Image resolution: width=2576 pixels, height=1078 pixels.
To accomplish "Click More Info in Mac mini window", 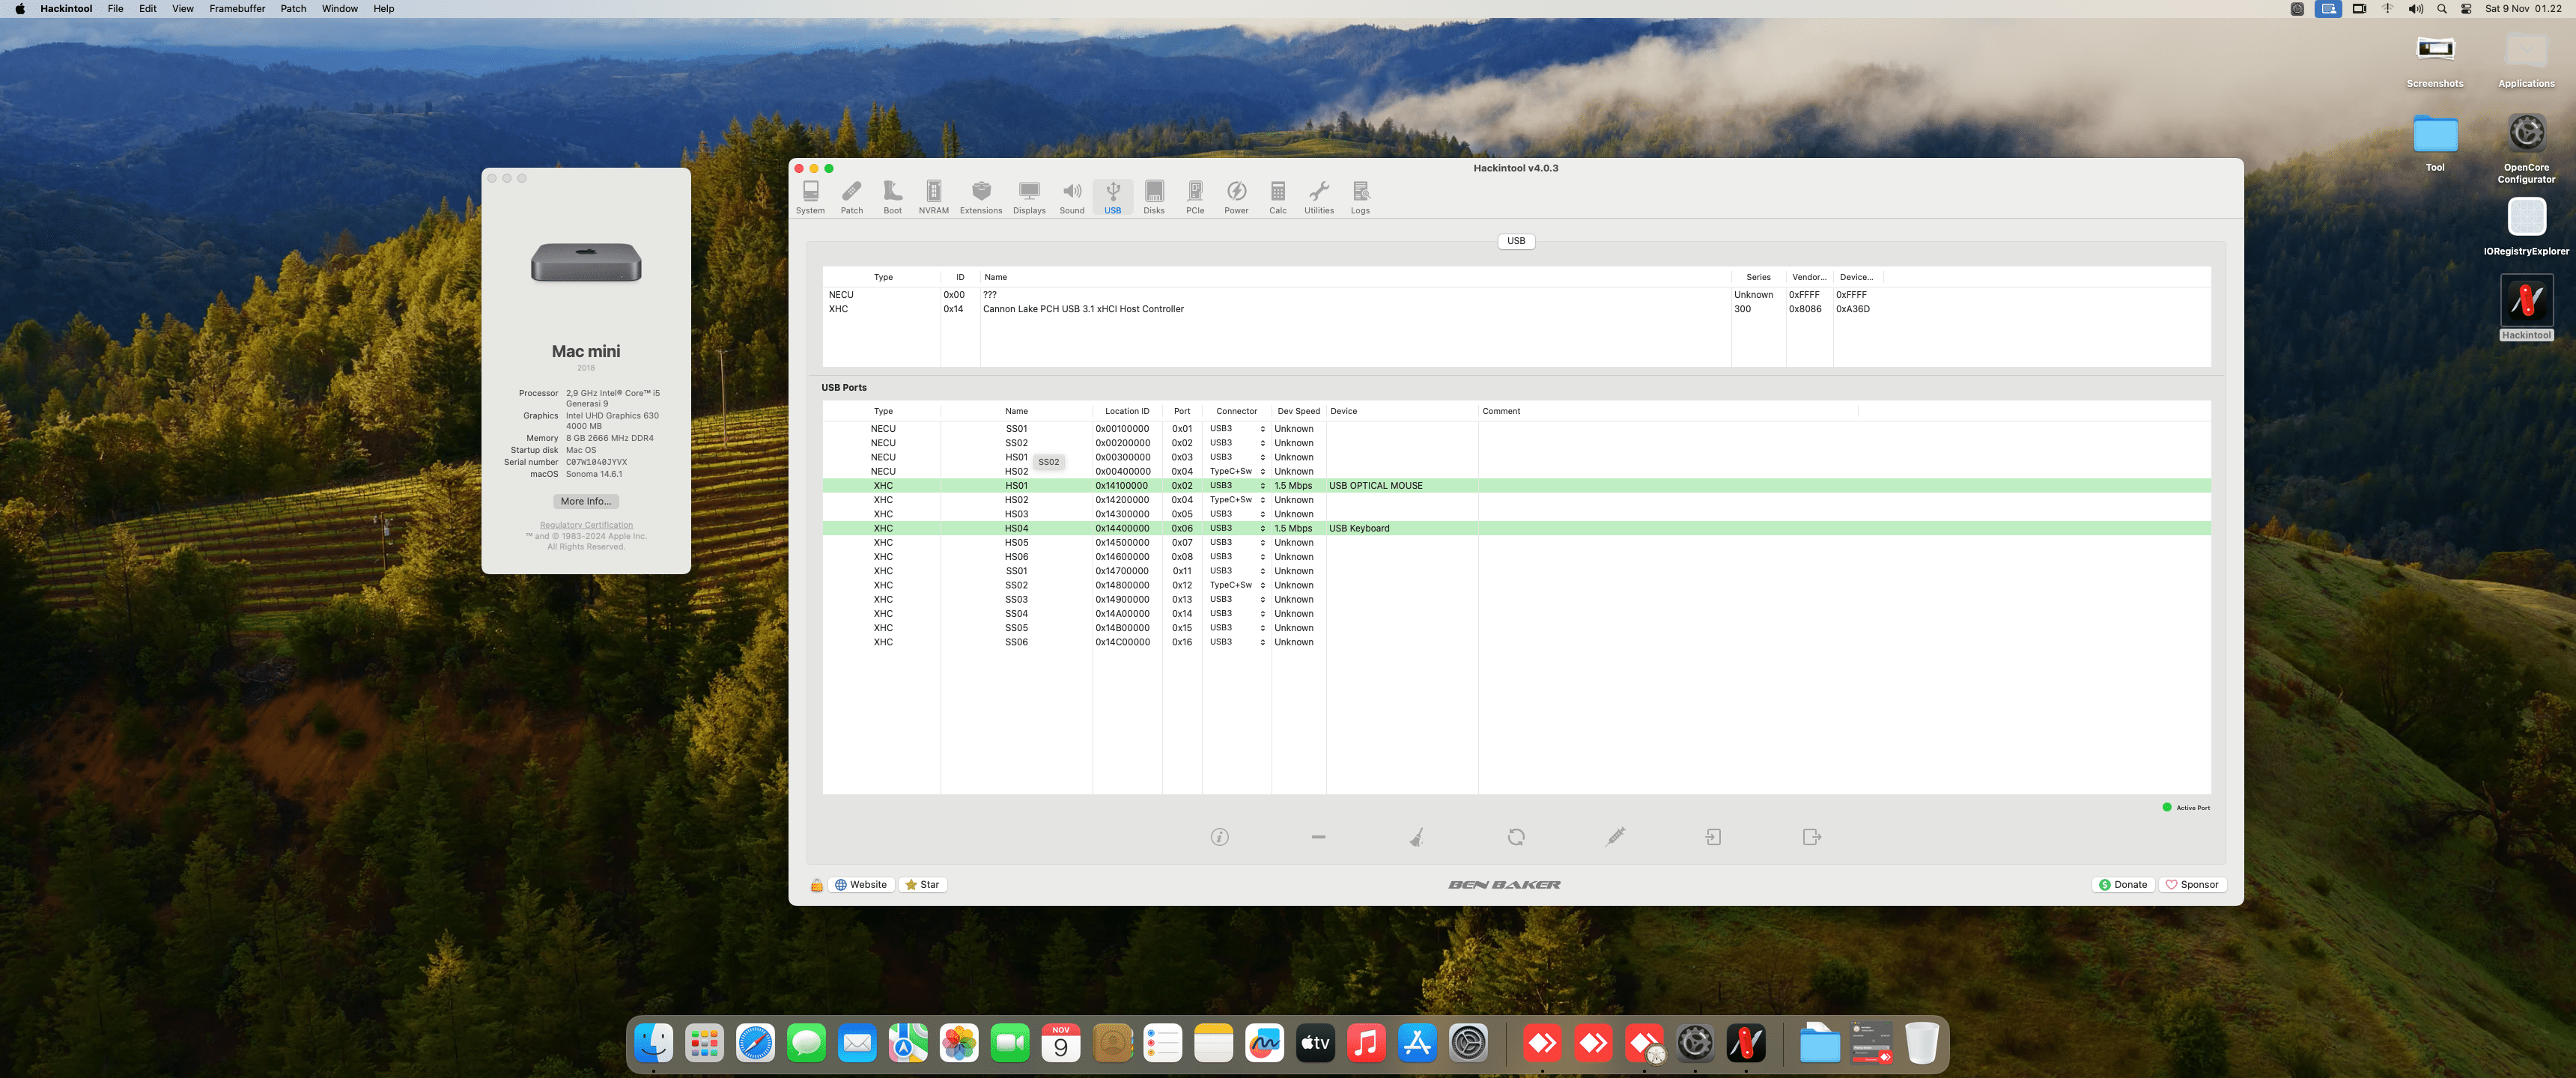I will click(x=586, y=502).
